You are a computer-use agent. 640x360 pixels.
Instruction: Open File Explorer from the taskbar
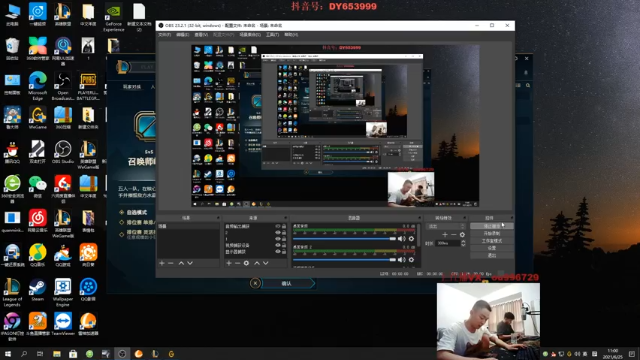[57, 354]
